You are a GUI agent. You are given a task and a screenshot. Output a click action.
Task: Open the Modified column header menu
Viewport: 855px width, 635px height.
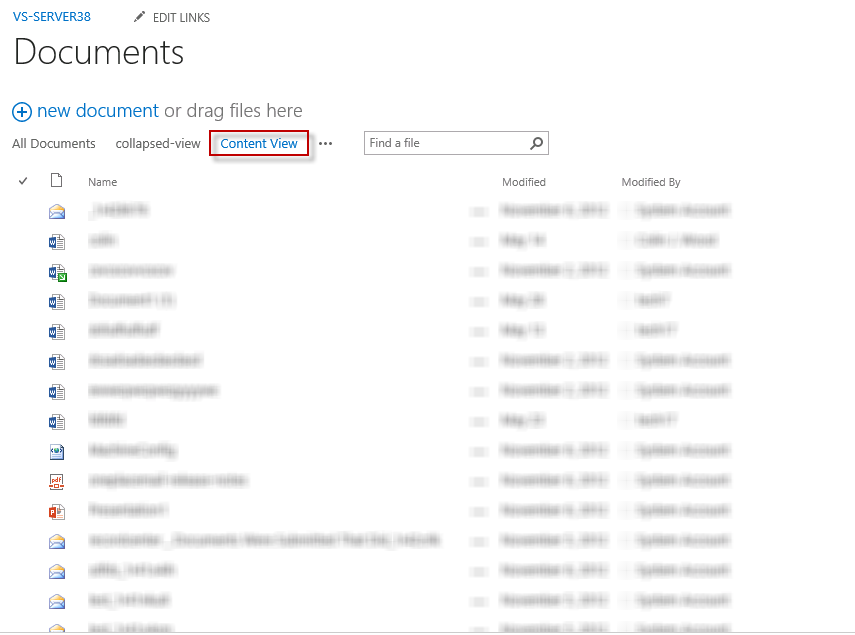pos(523,182)
